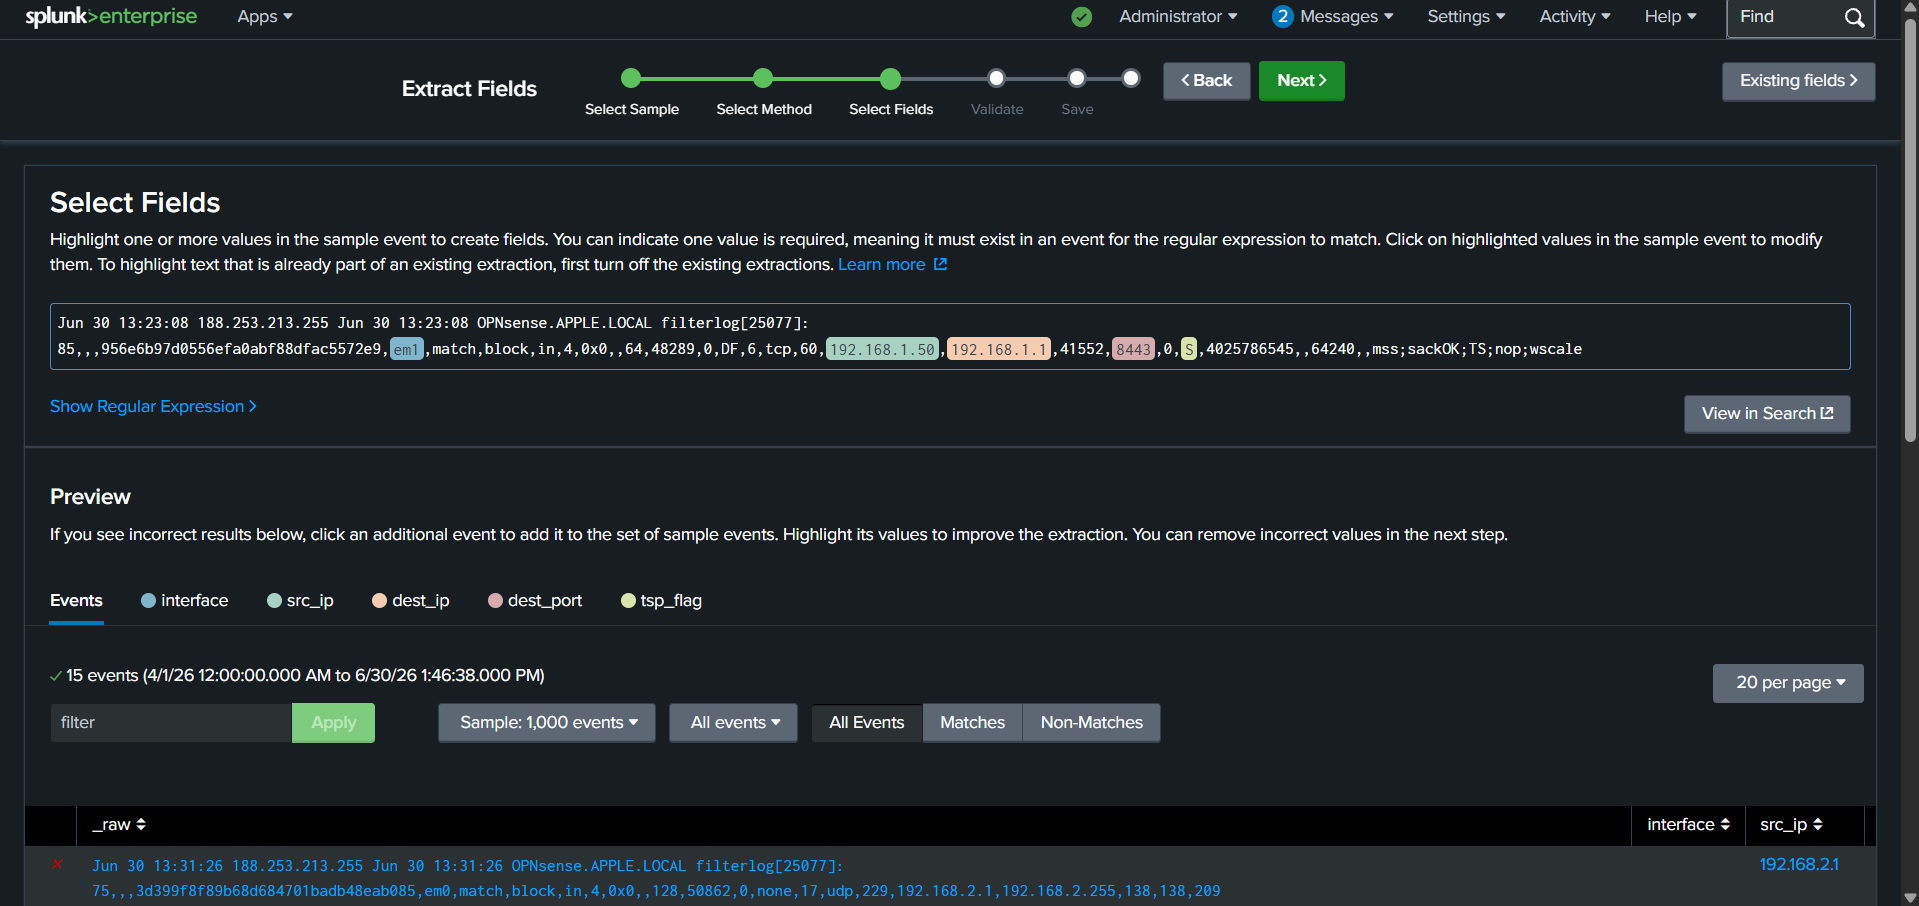1919x906 pixels.
Task: Switch to the Events tab
Action: [x=76, y=601]
